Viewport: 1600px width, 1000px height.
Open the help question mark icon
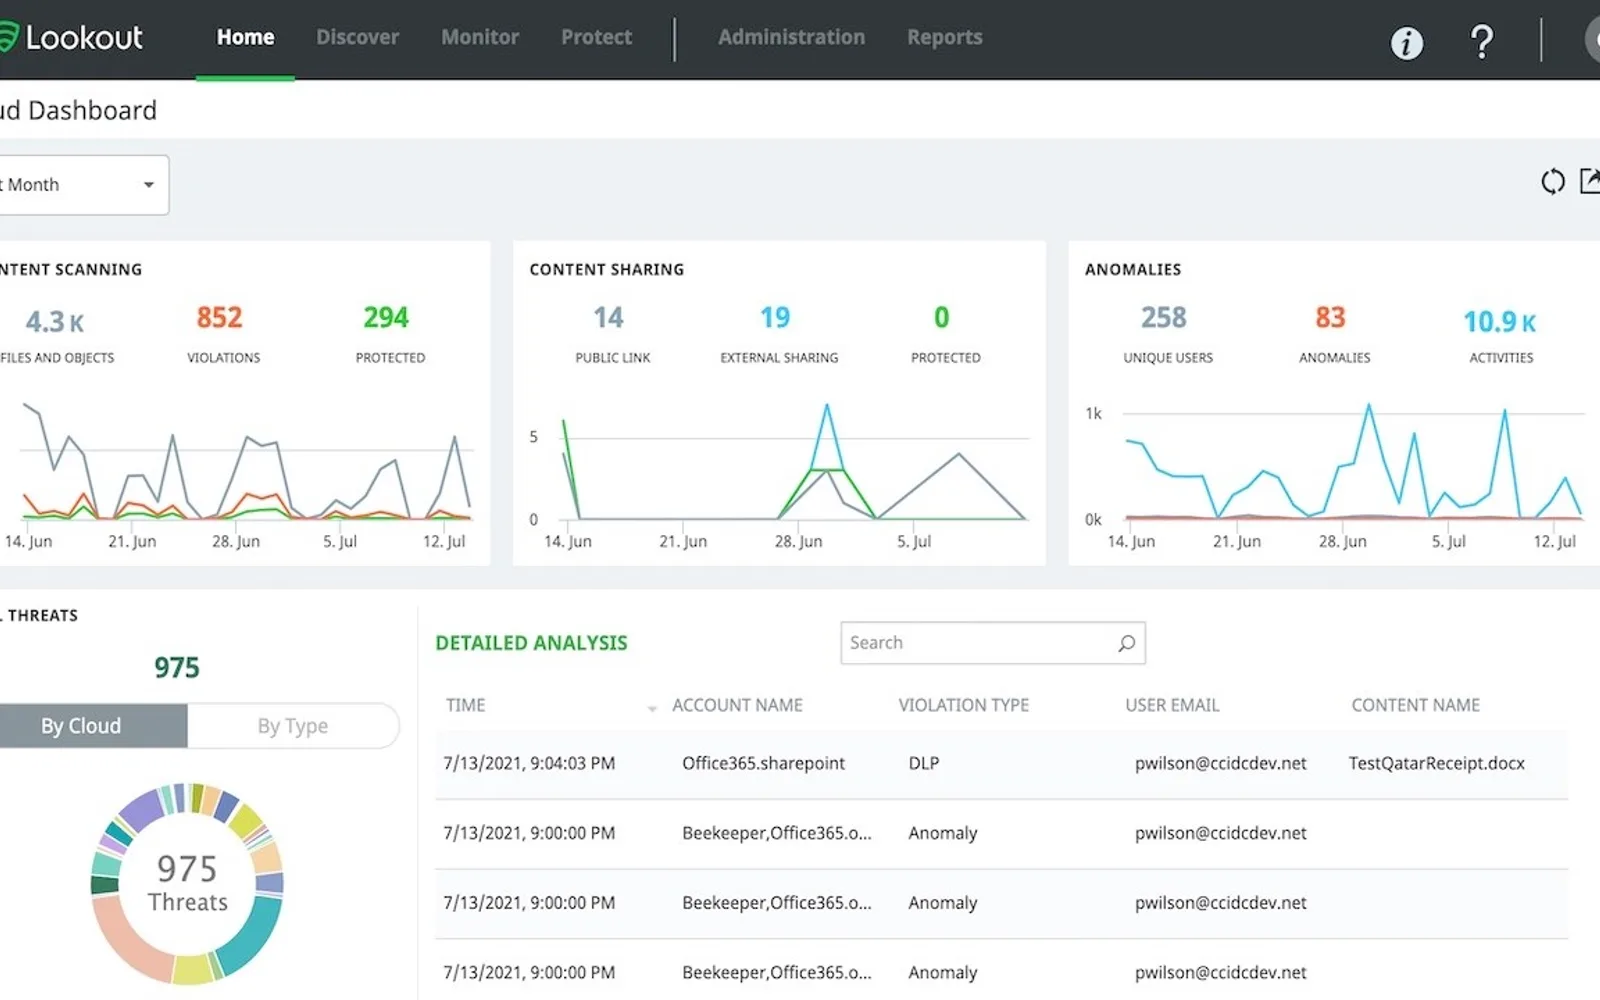coord(1482,42)
